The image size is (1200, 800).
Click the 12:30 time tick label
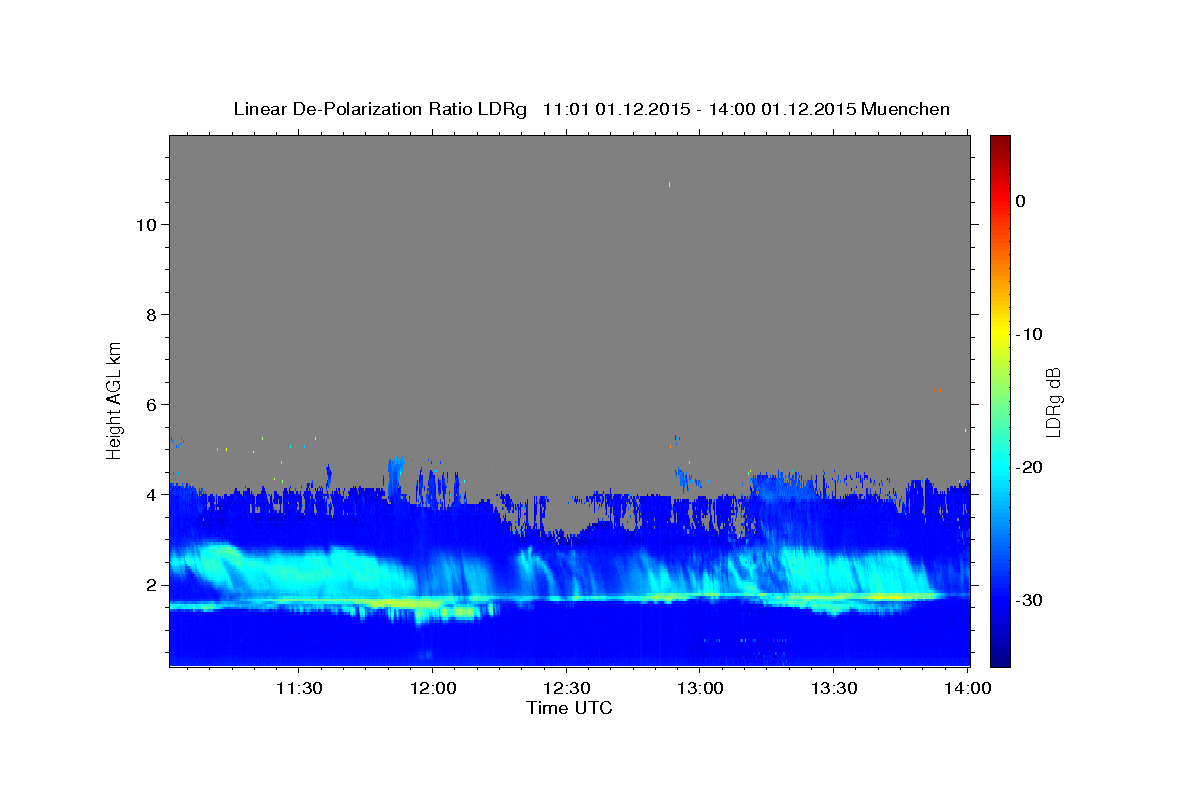pyautogui.click(x=566, y=688)
